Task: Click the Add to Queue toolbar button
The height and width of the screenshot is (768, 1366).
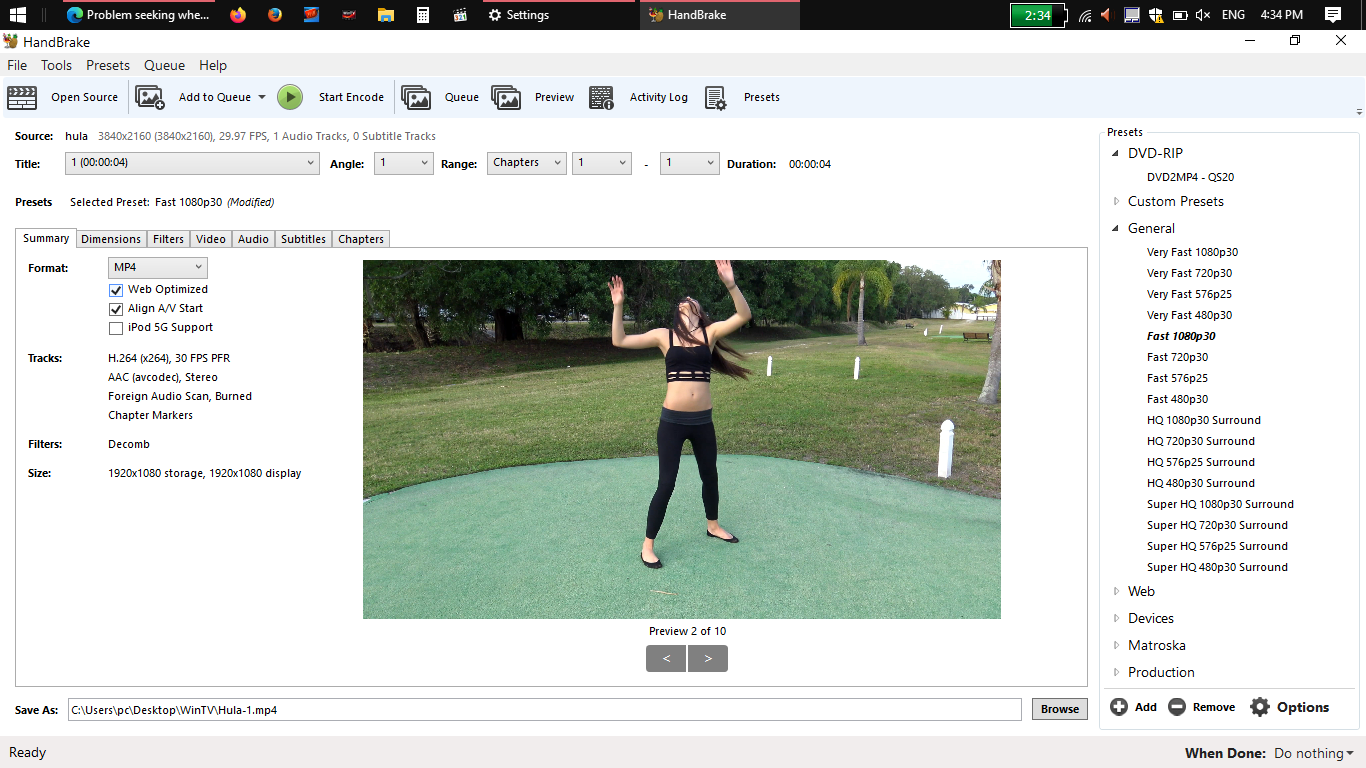Action: click(194, 97)
